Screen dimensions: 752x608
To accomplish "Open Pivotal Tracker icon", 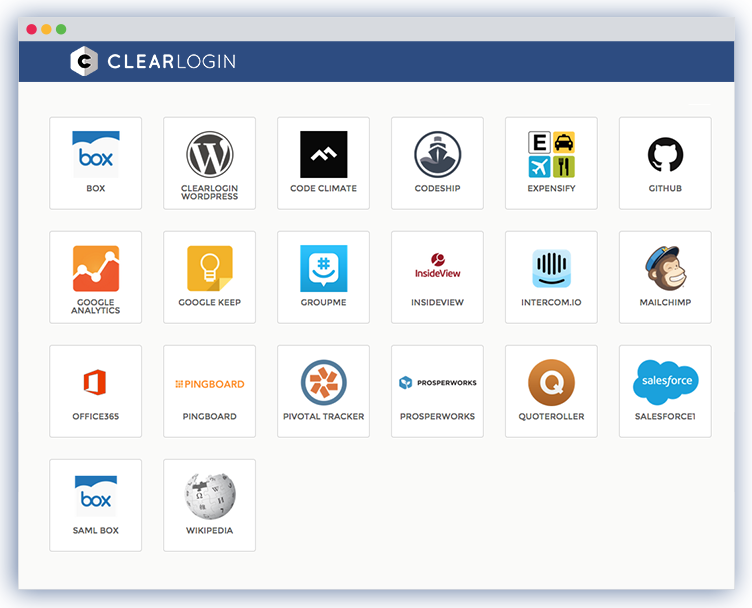I will (x=324, y=382).
